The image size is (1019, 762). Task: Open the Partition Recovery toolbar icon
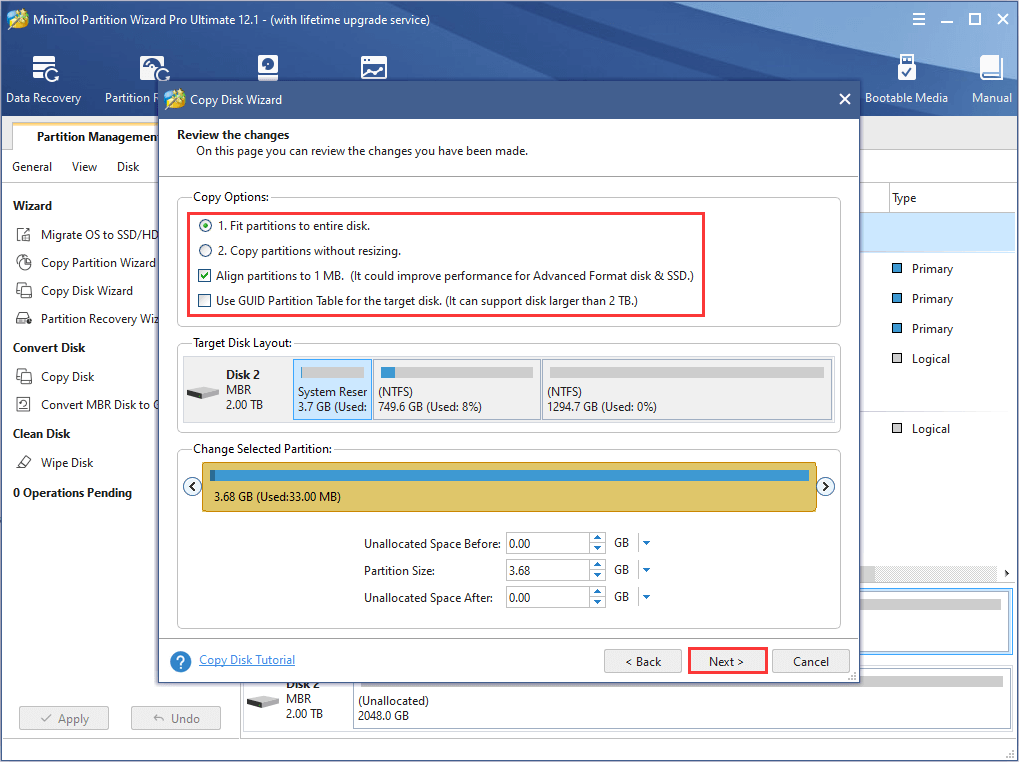155,70
